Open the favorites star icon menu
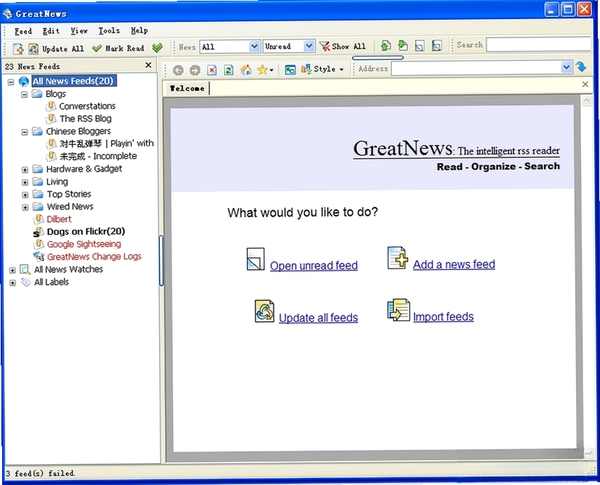The image size is (600, 485). 265,69
